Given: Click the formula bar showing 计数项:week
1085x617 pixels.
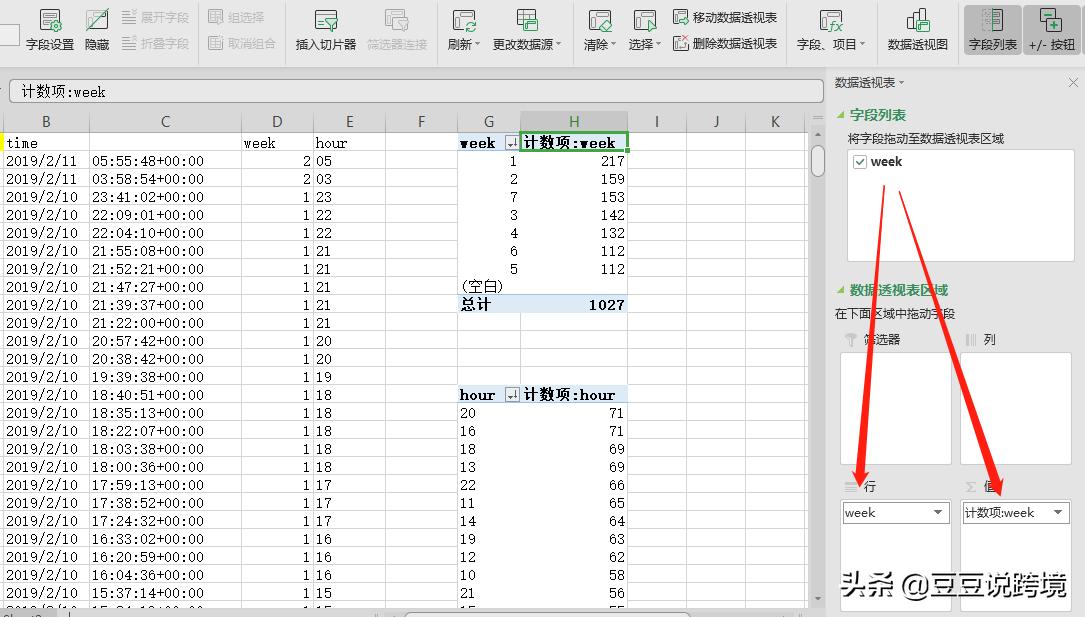Looking at the screenshot, I should pos(400,91).
